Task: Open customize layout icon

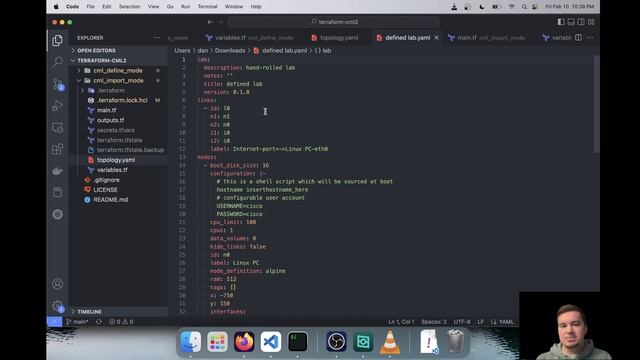Action: tap(591, 22)
